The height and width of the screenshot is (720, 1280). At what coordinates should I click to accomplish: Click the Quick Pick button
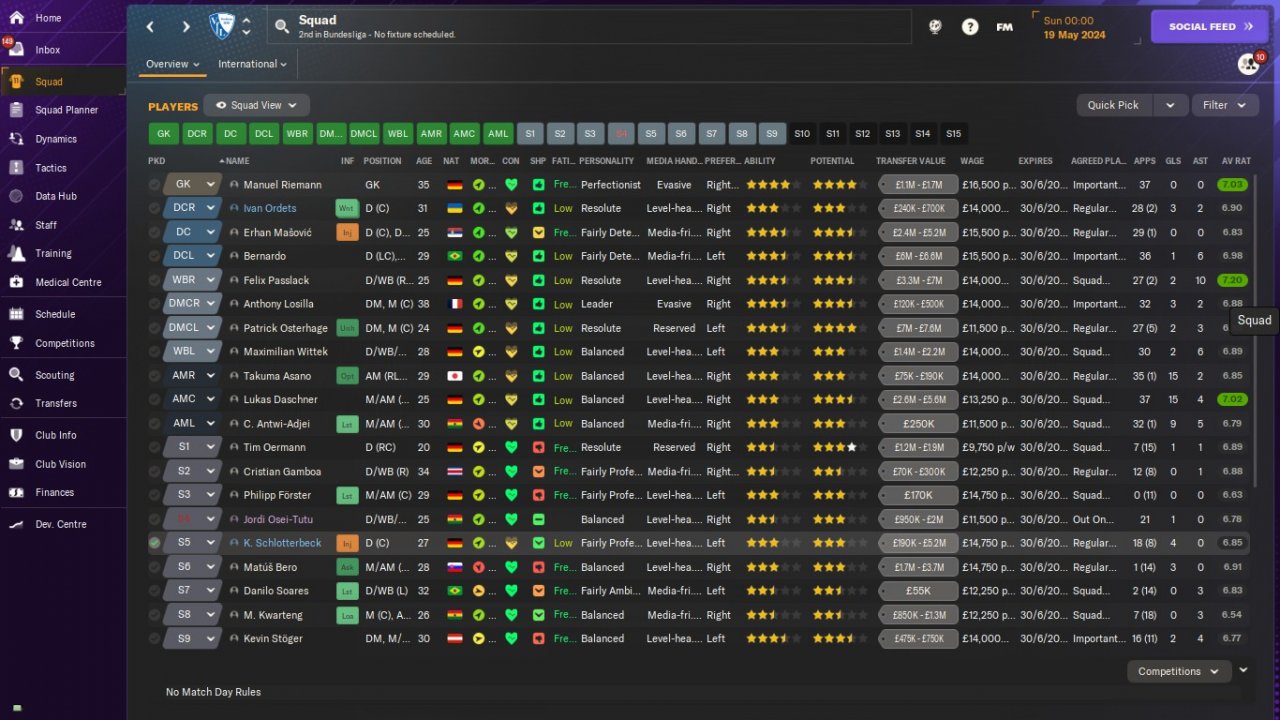(1114, 105)
